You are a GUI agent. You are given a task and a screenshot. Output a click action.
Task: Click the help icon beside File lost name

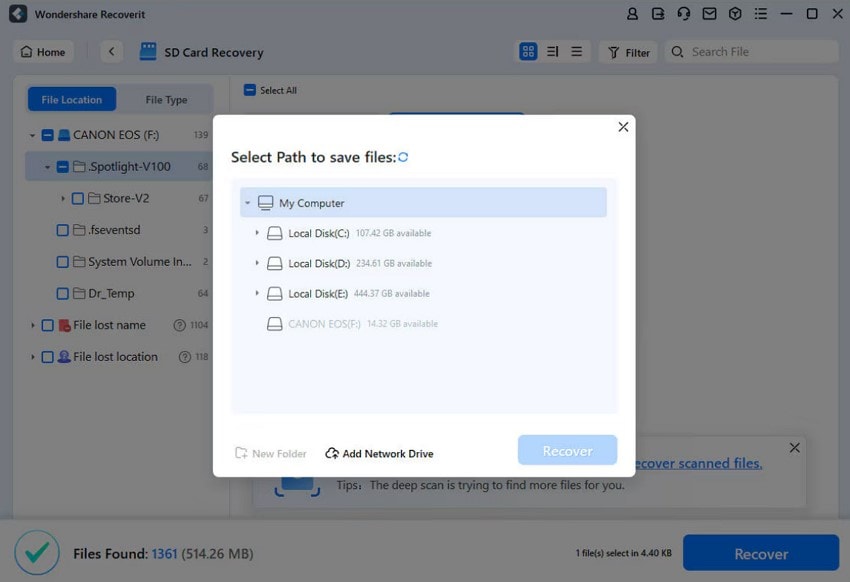tap(179, 325)
